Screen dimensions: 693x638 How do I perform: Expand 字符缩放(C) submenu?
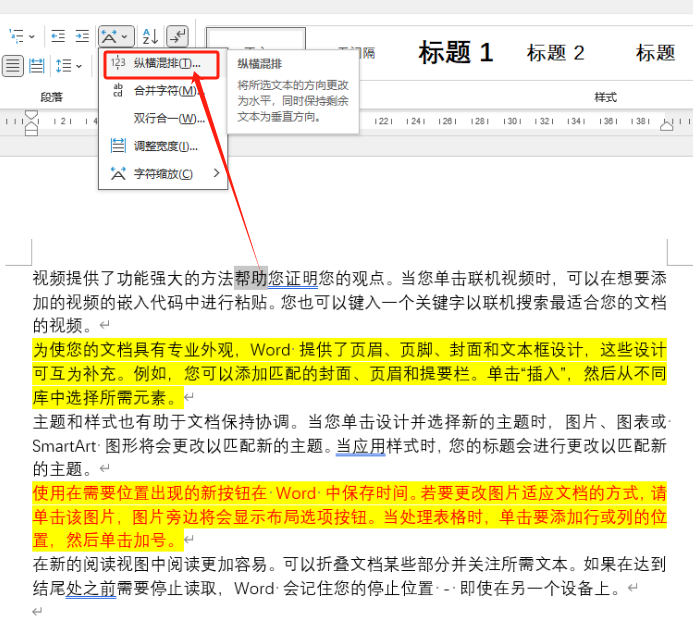coord(162,173)
